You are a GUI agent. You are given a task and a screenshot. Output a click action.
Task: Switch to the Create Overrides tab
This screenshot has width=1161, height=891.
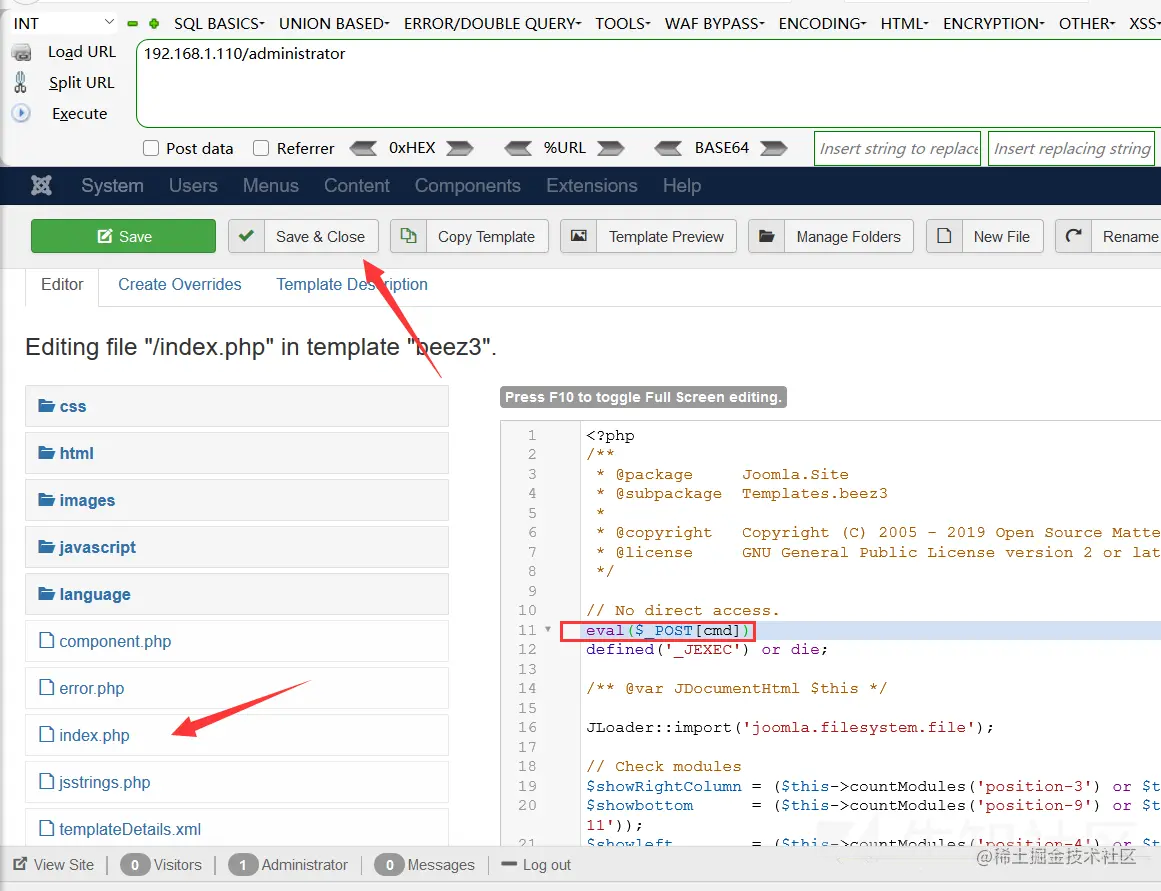pyautogui.click(x=180, y=284)
